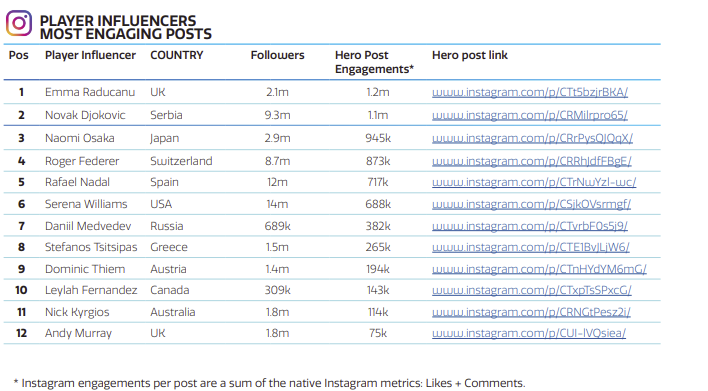Open Serena Williams' hero post link
This screenshot has width=708, height=391.
(531, 204)
